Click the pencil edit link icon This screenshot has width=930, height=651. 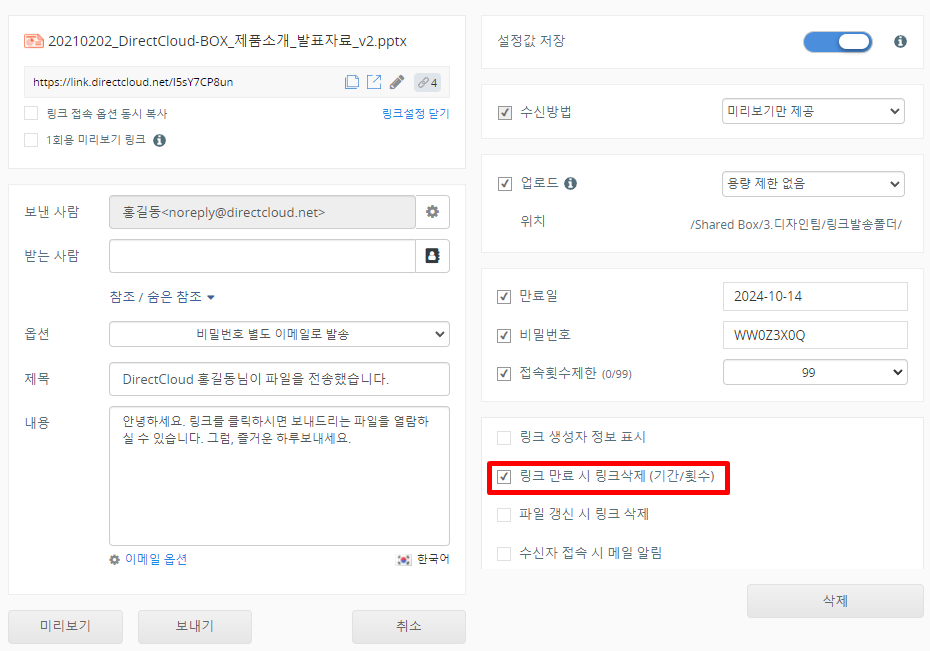click(x=397, y=82)
